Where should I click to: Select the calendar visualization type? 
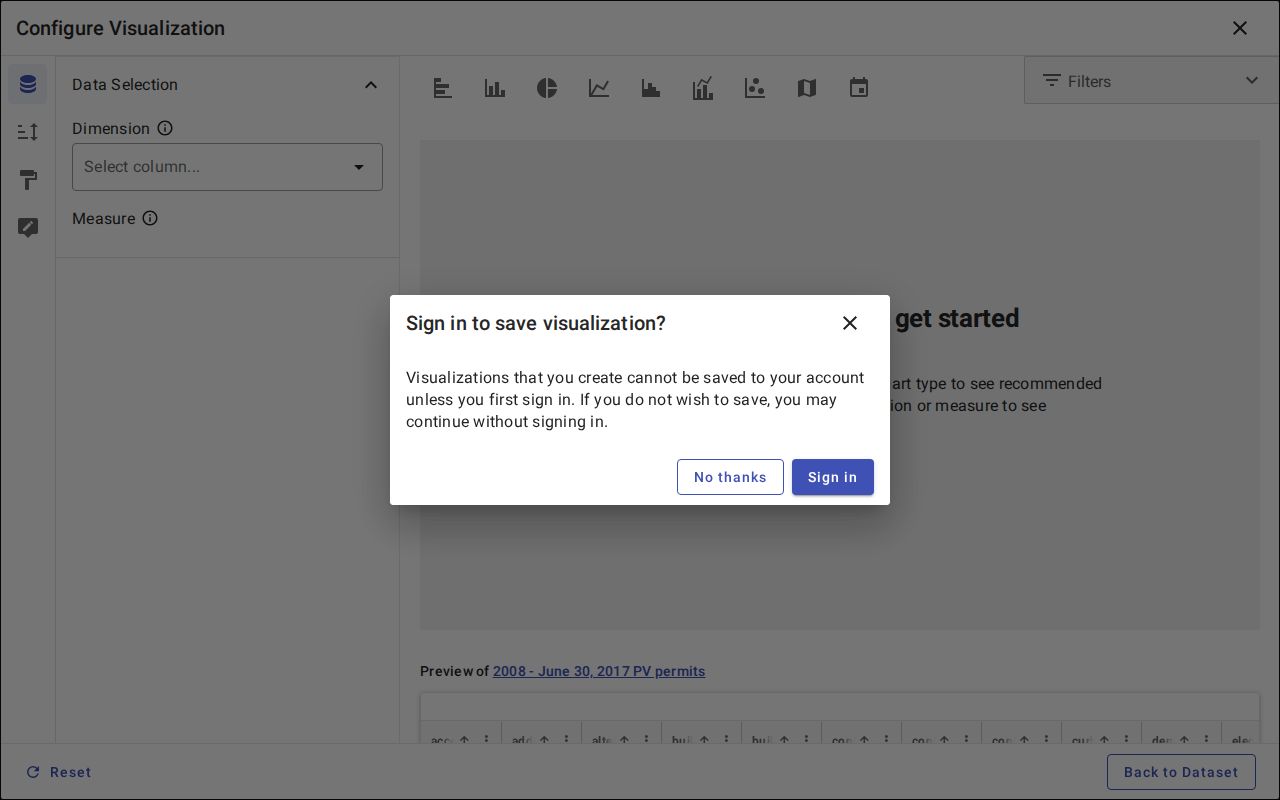click(859, 88)
